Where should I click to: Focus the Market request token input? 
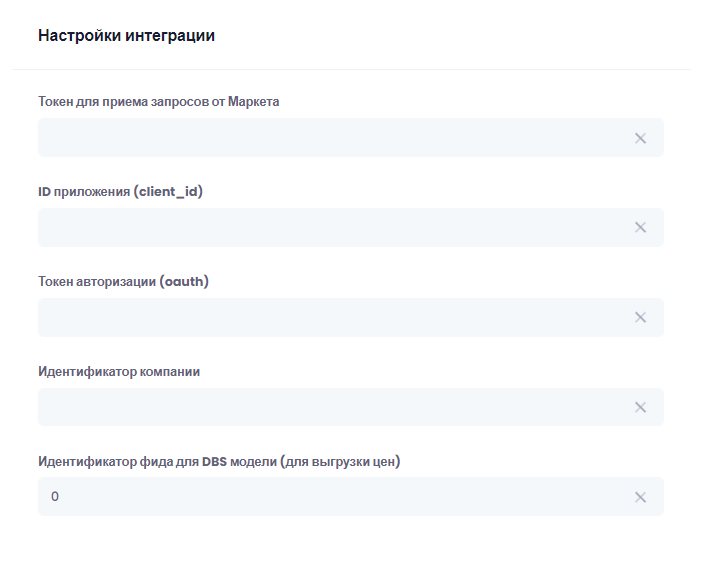330,138
